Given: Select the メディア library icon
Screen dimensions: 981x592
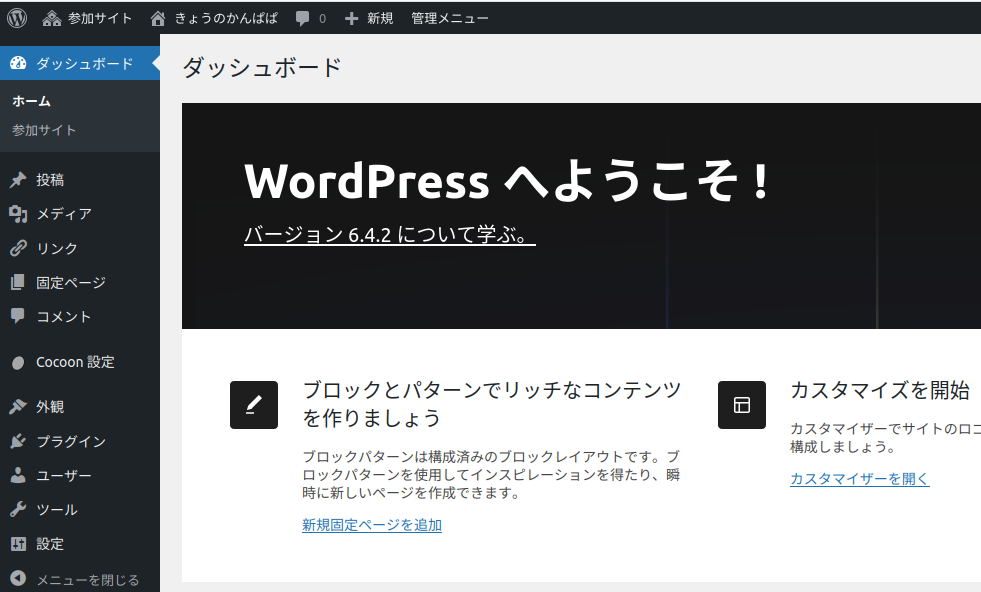Looking at the screenshot, I should pos(17,213).
